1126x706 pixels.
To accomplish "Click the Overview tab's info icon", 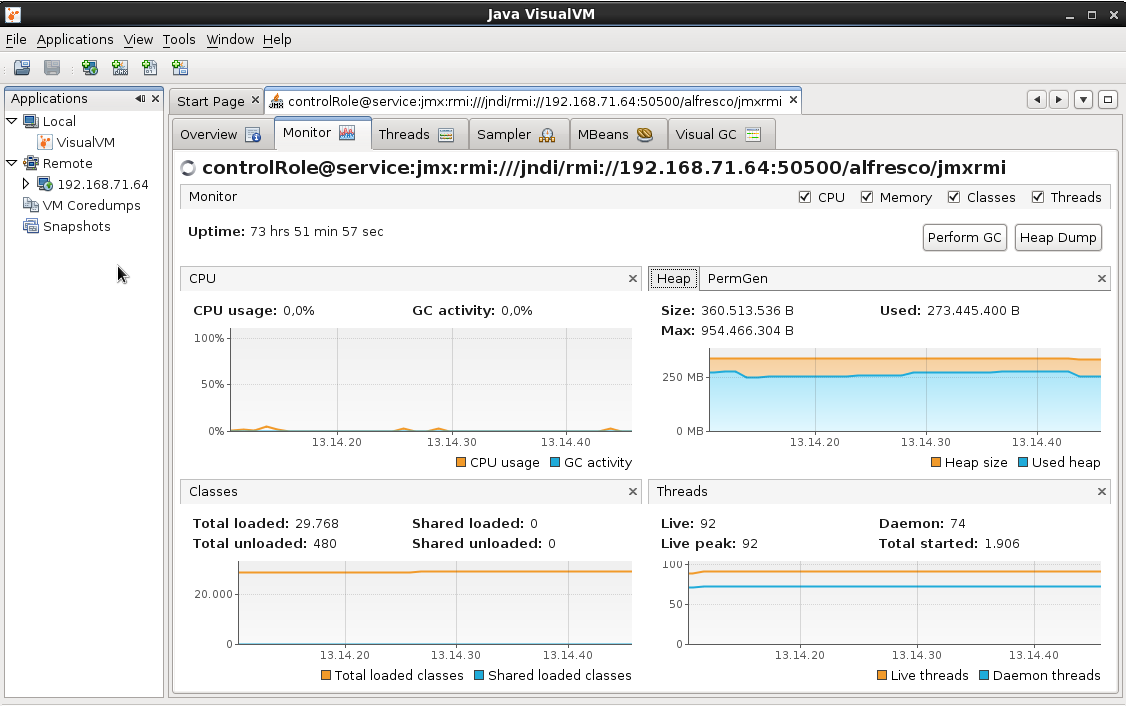I will tap(253, 134).
